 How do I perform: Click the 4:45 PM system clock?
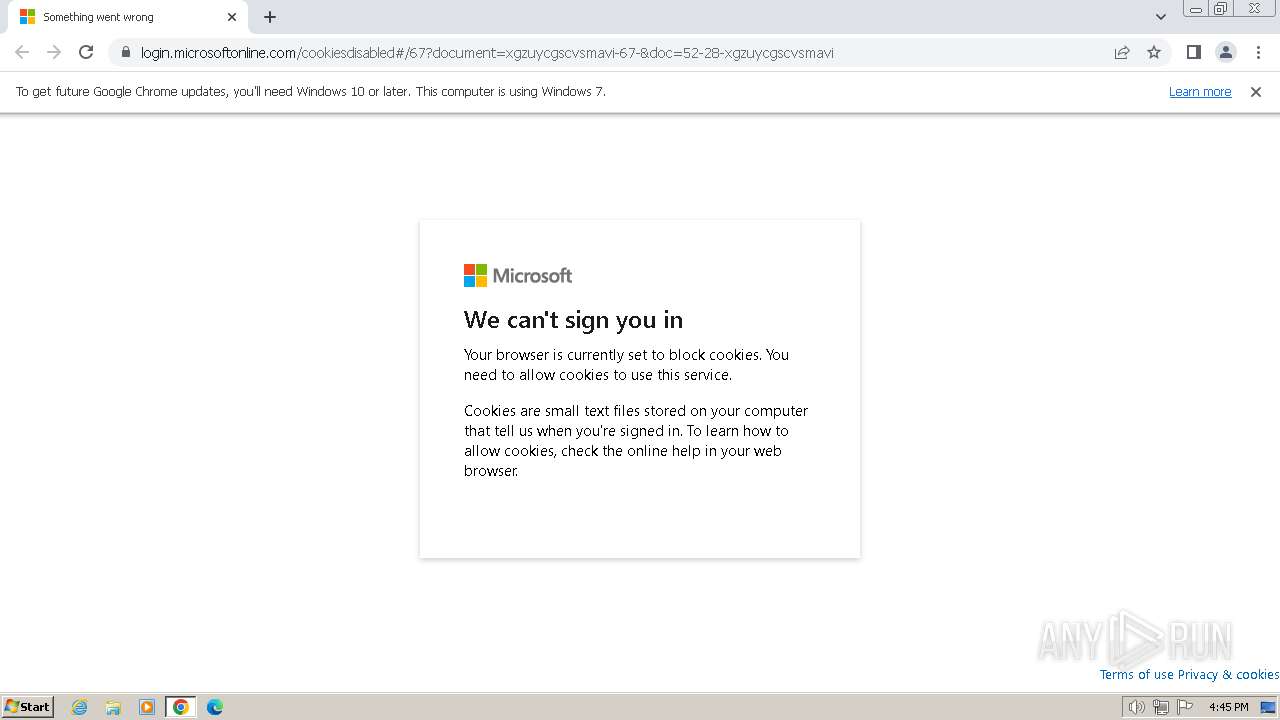[x=1228, y=707]
